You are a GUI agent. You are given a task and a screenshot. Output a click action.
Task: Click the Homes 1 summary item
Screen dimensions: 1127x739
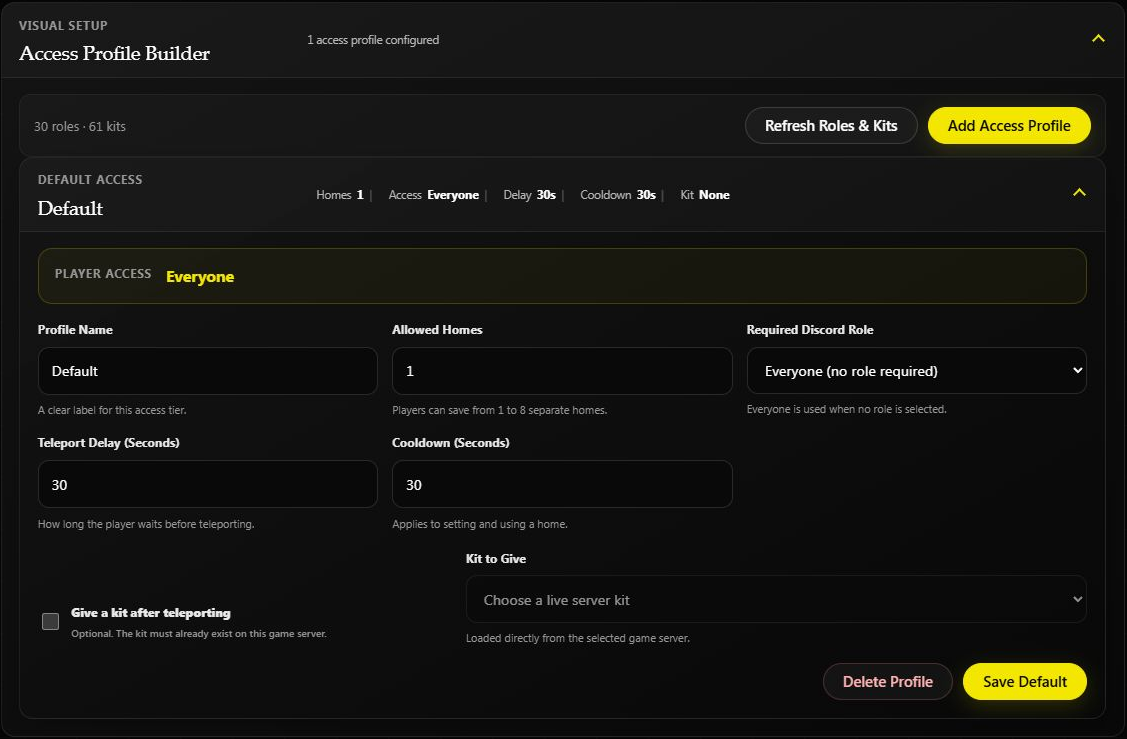click(340, 195)
